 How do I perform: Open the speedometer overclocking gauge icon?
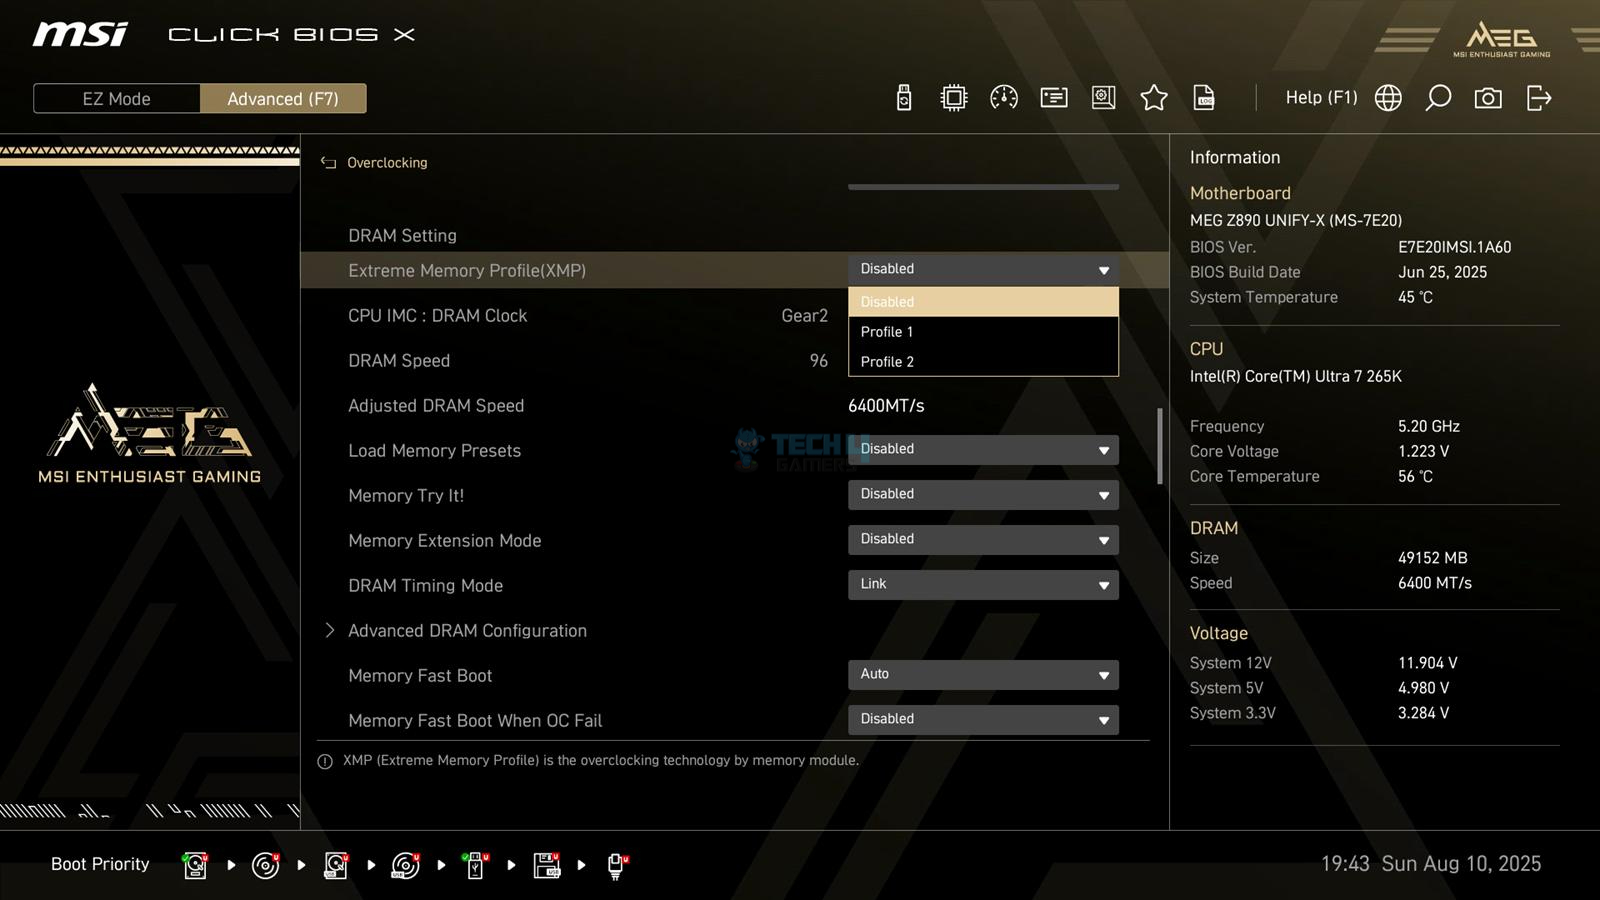click(x=1004, y=98)
